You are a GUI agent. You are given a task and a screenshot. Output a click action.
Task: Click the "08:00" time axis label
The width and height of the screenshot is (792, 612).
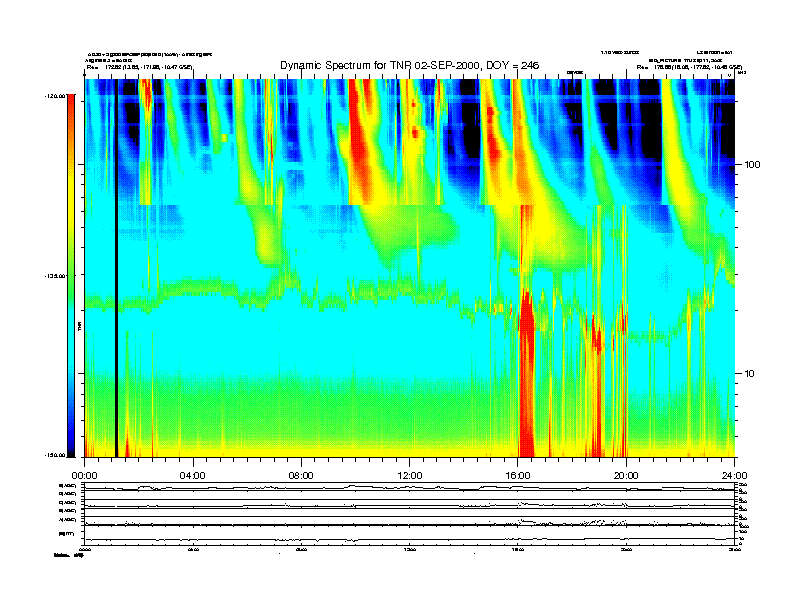pos(301,476)
